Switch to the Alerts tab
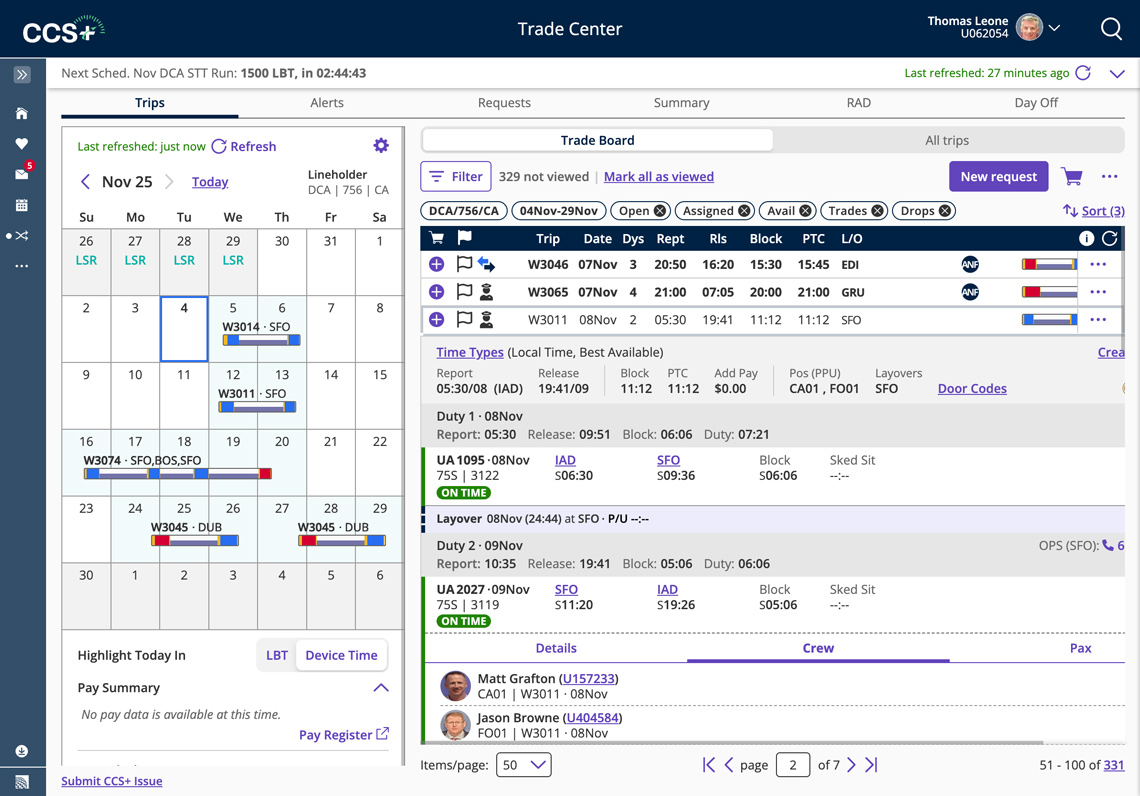 point(326,102)
